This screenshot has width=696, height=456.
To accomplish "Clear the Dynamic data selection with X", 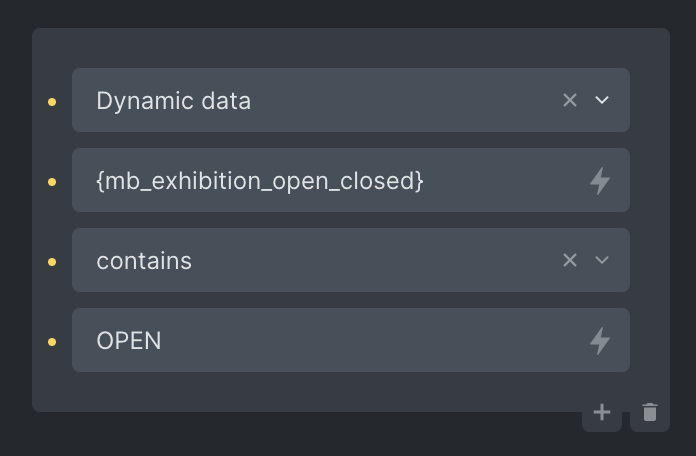I will [569, 100].
